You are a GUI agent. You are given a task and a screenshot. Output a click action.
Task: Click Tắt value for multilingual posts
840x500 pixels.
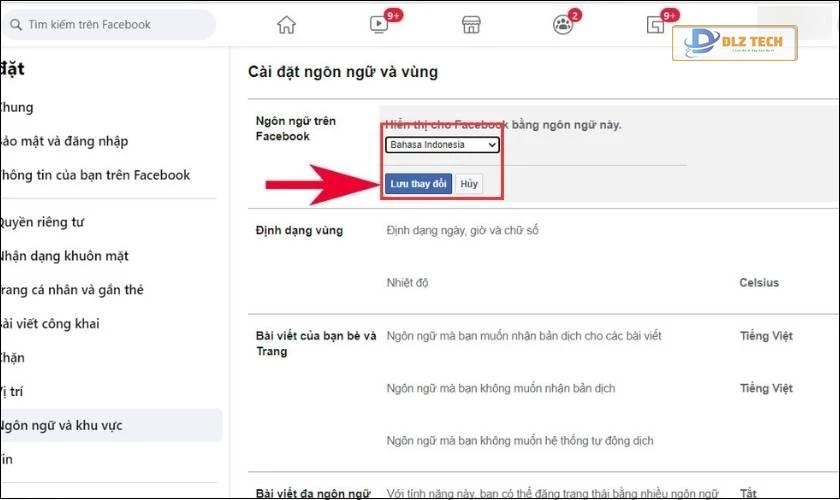click(748, 493)
